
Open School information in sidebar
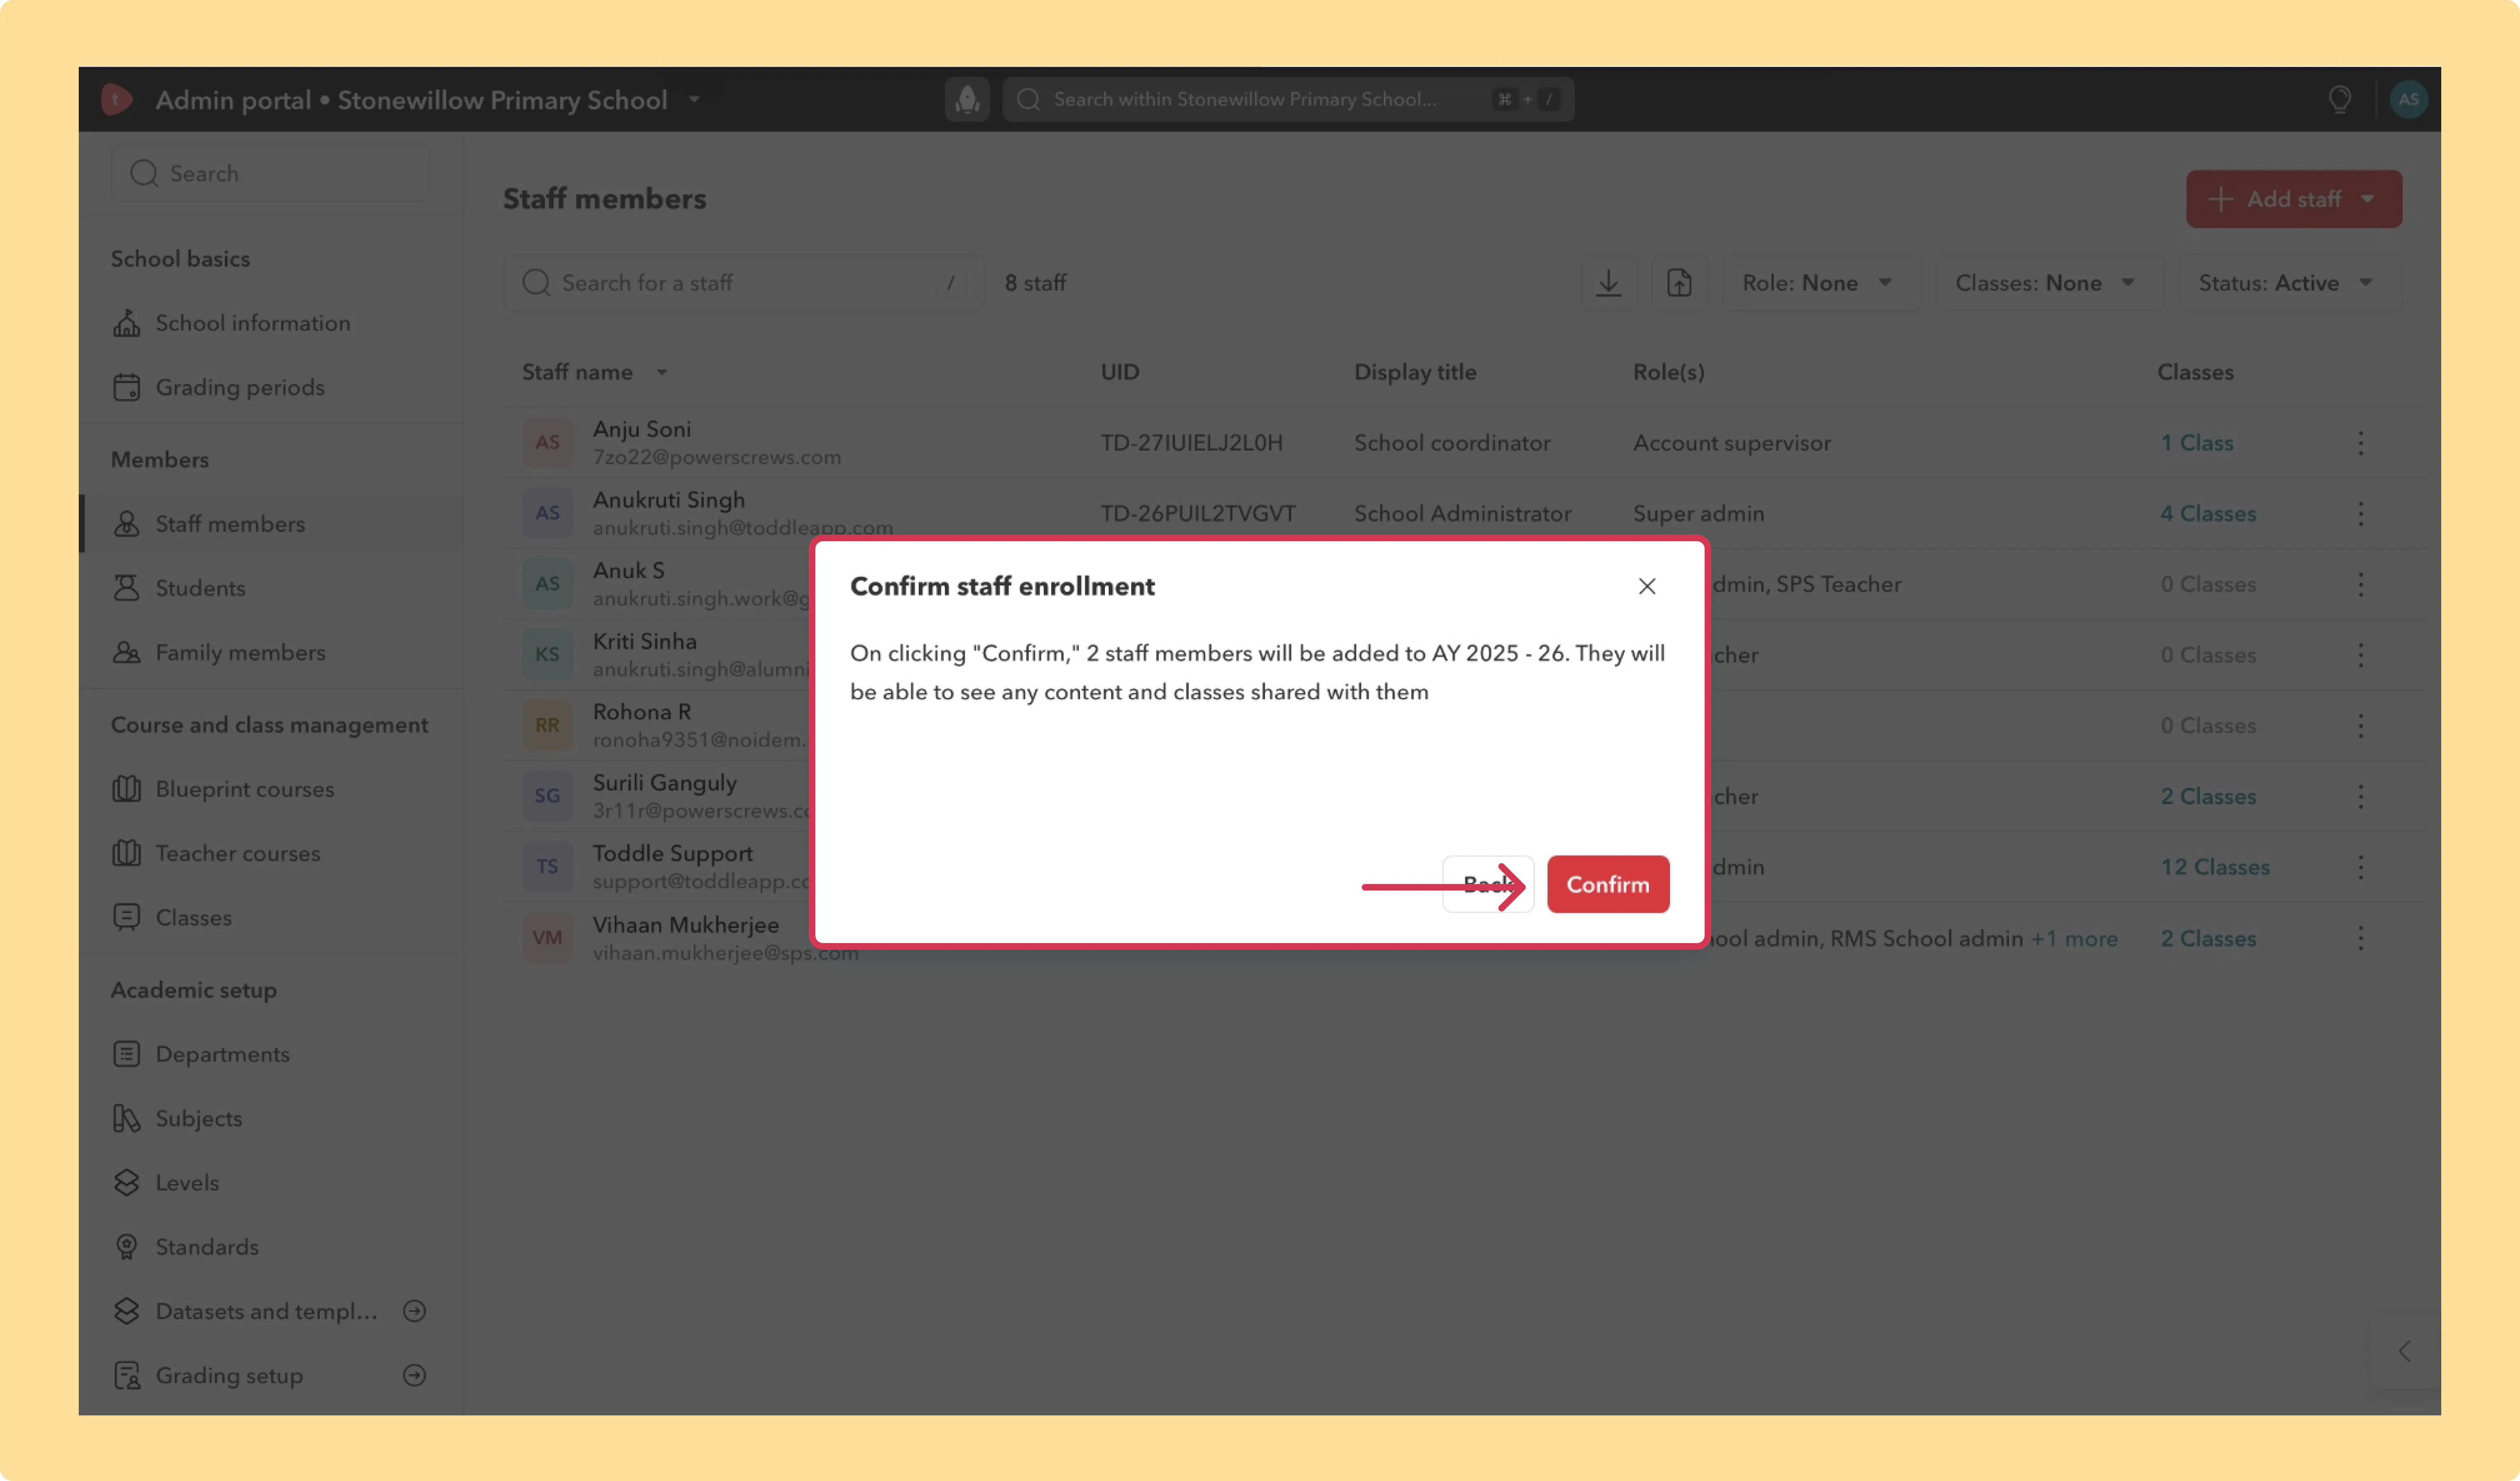tap(272, 323)
